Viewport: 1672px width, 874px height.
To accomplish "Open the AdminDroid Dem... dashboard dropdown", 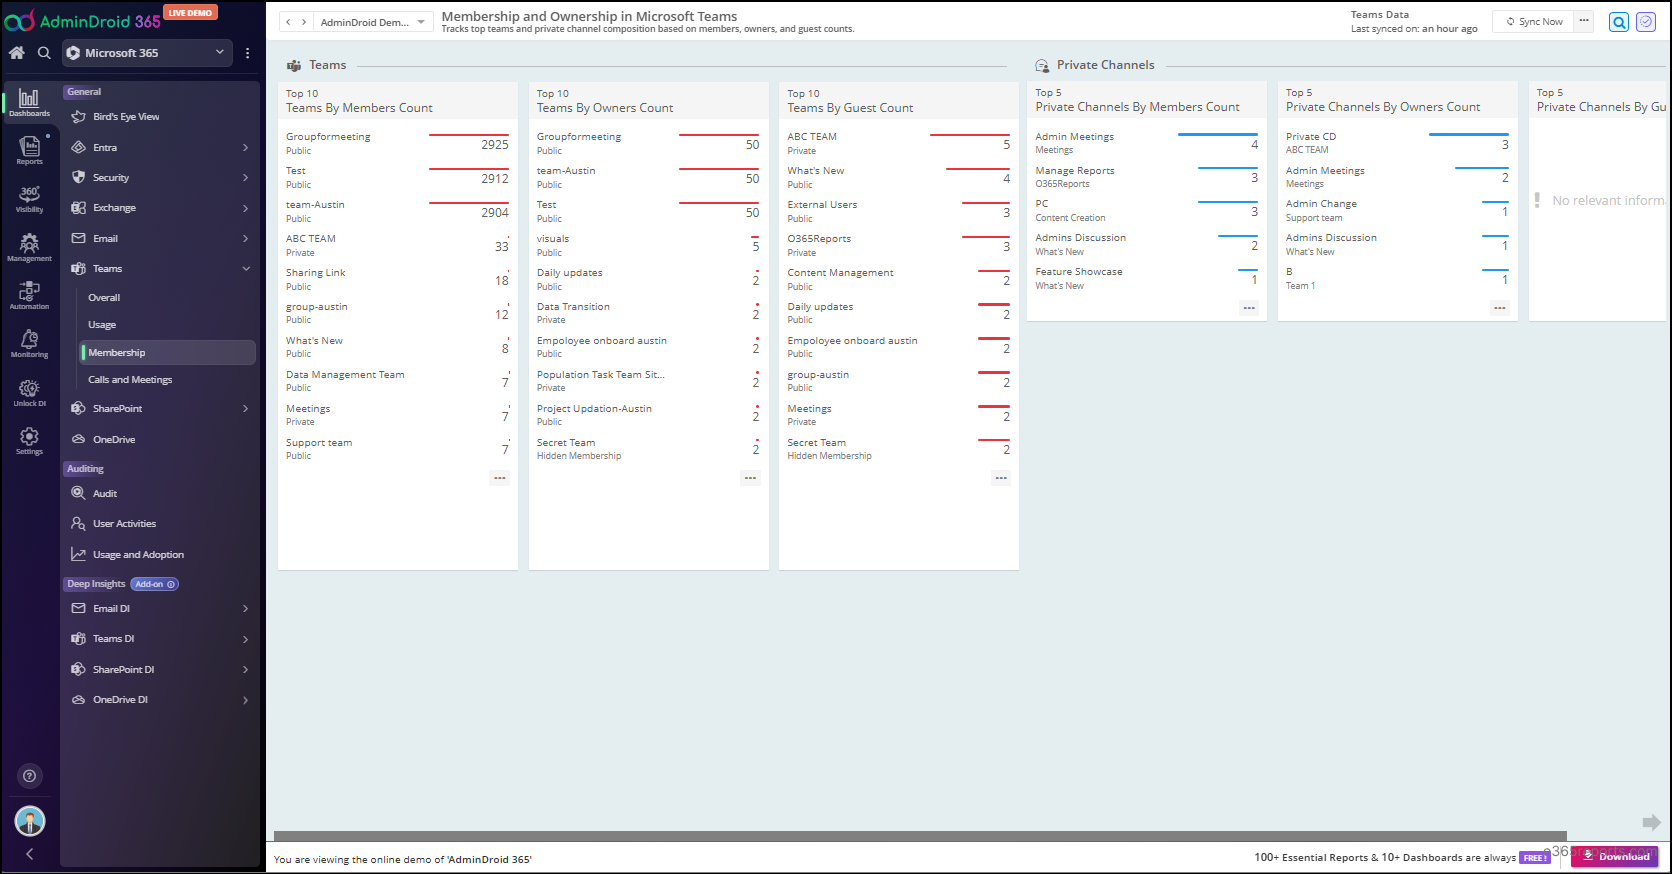I will pyautogui.click(x=373, y=22).
